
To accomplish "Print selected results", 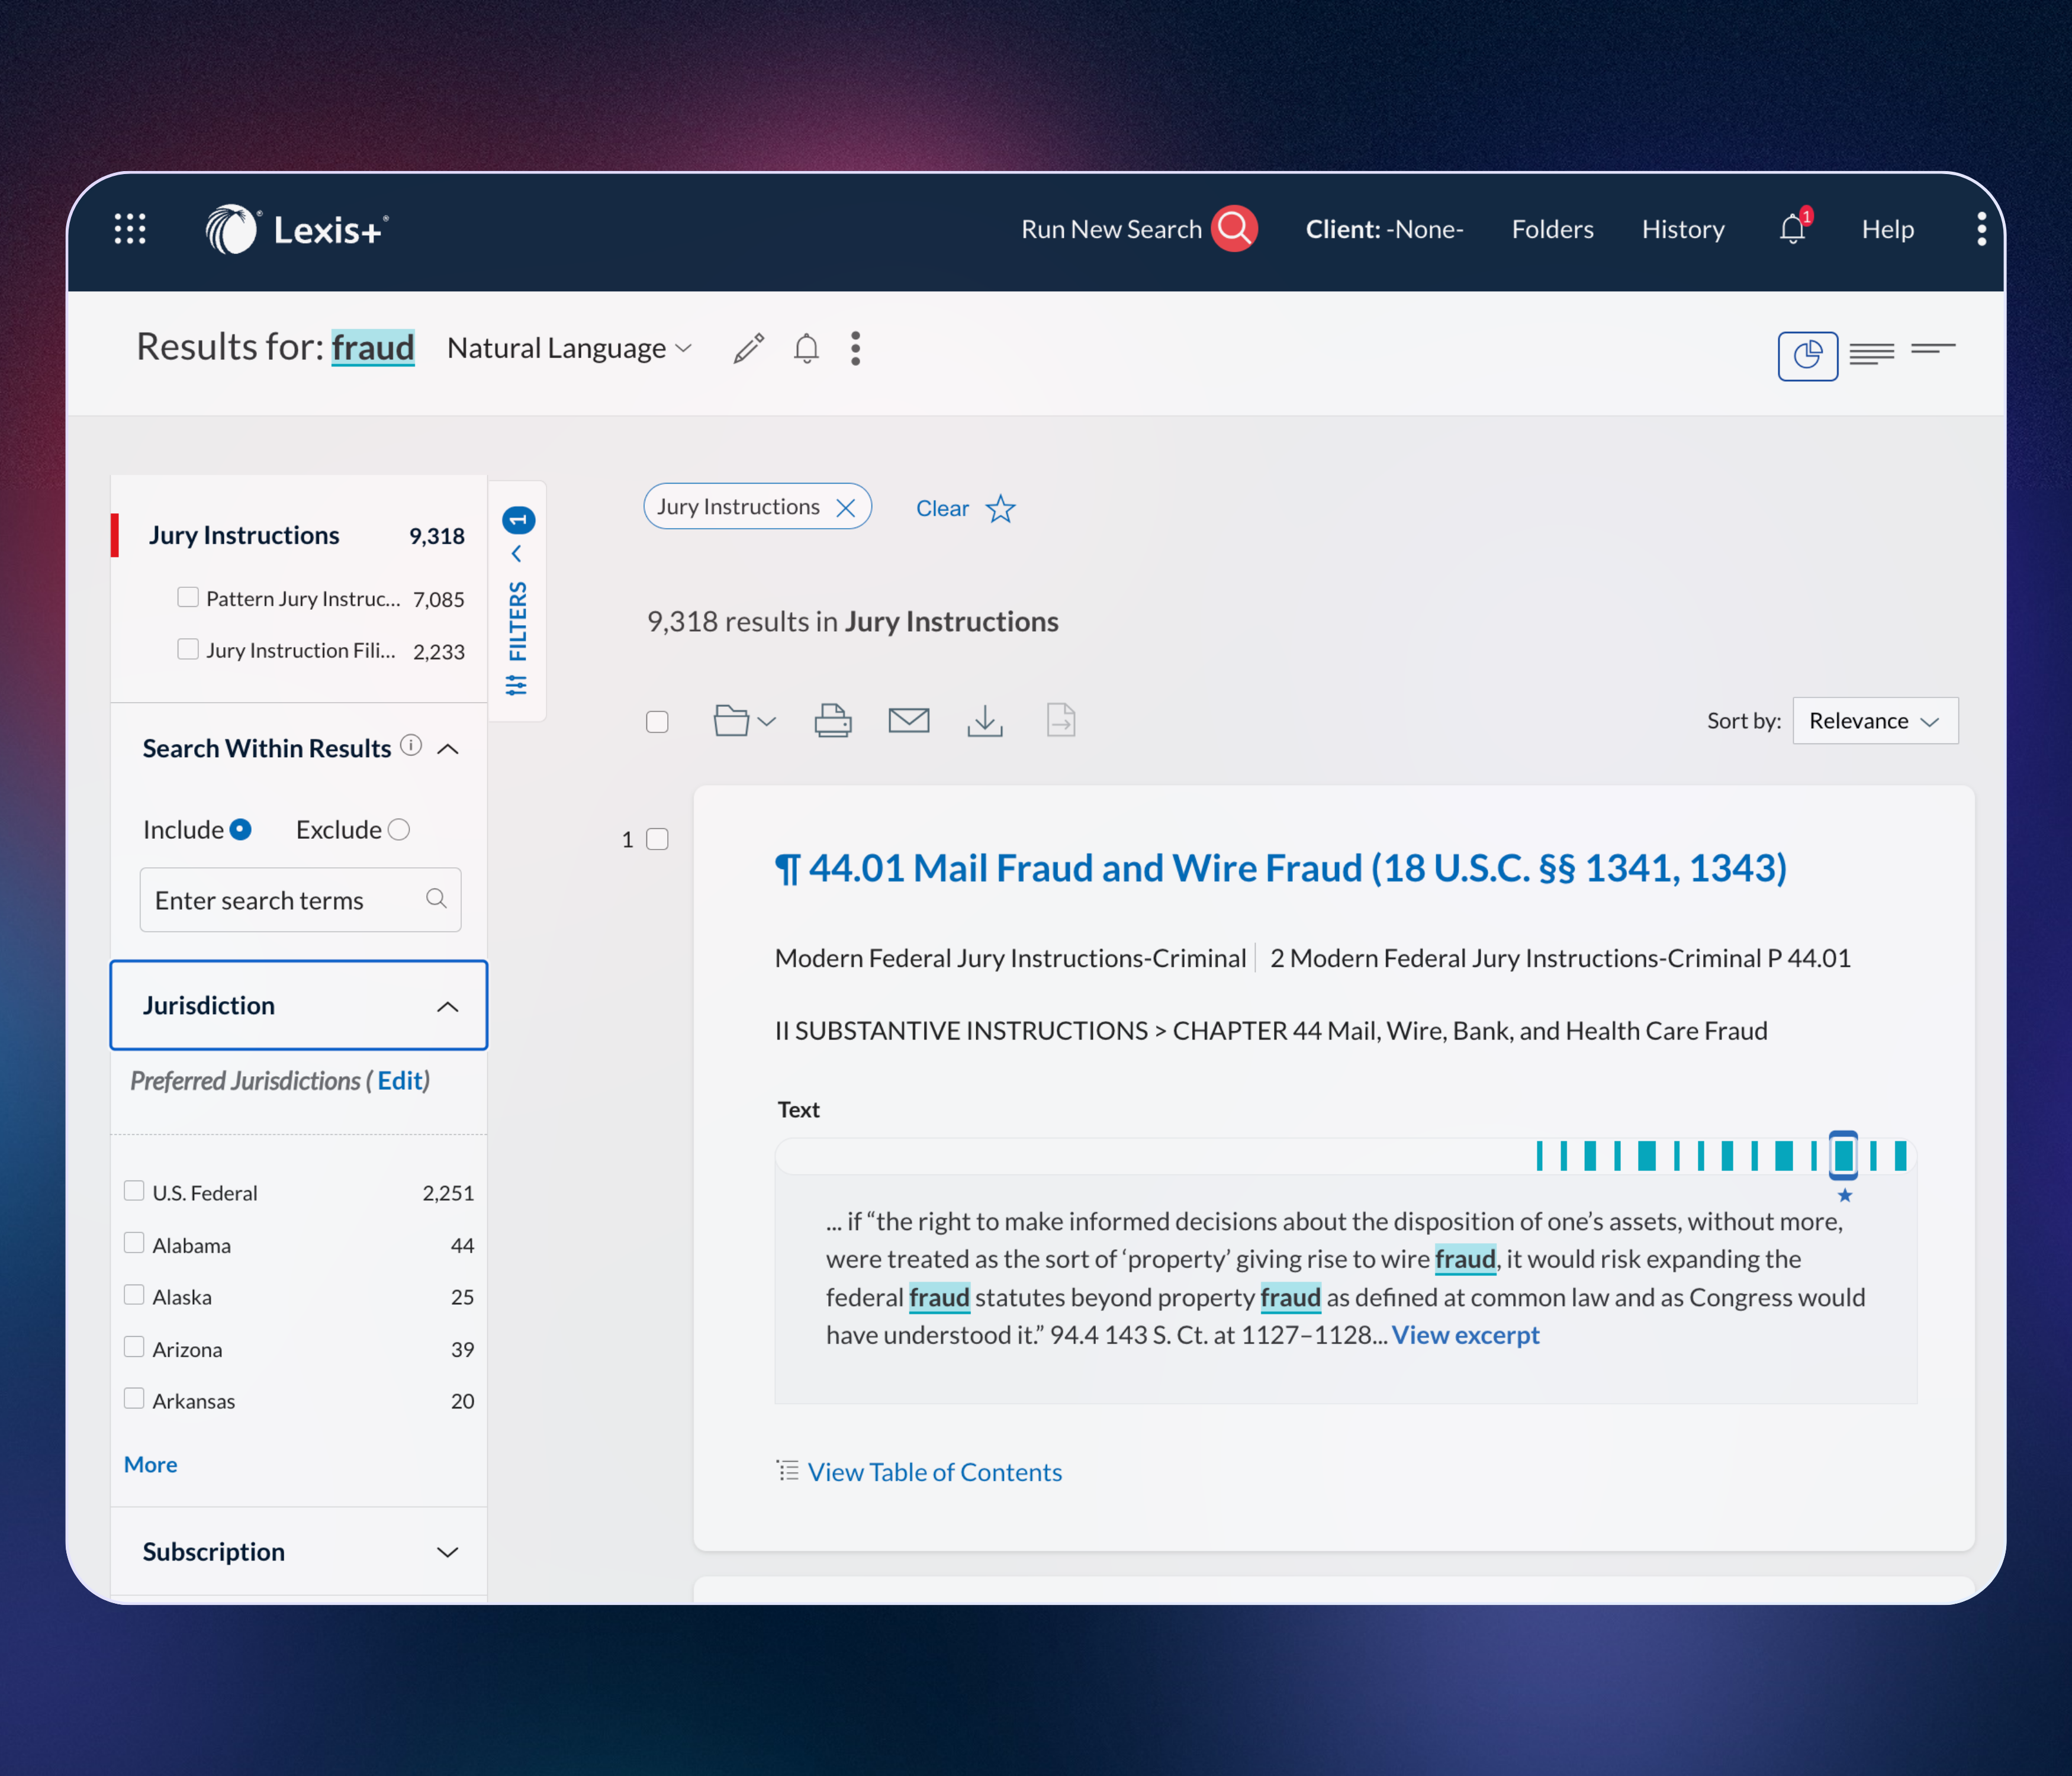I will coord(833,721).
